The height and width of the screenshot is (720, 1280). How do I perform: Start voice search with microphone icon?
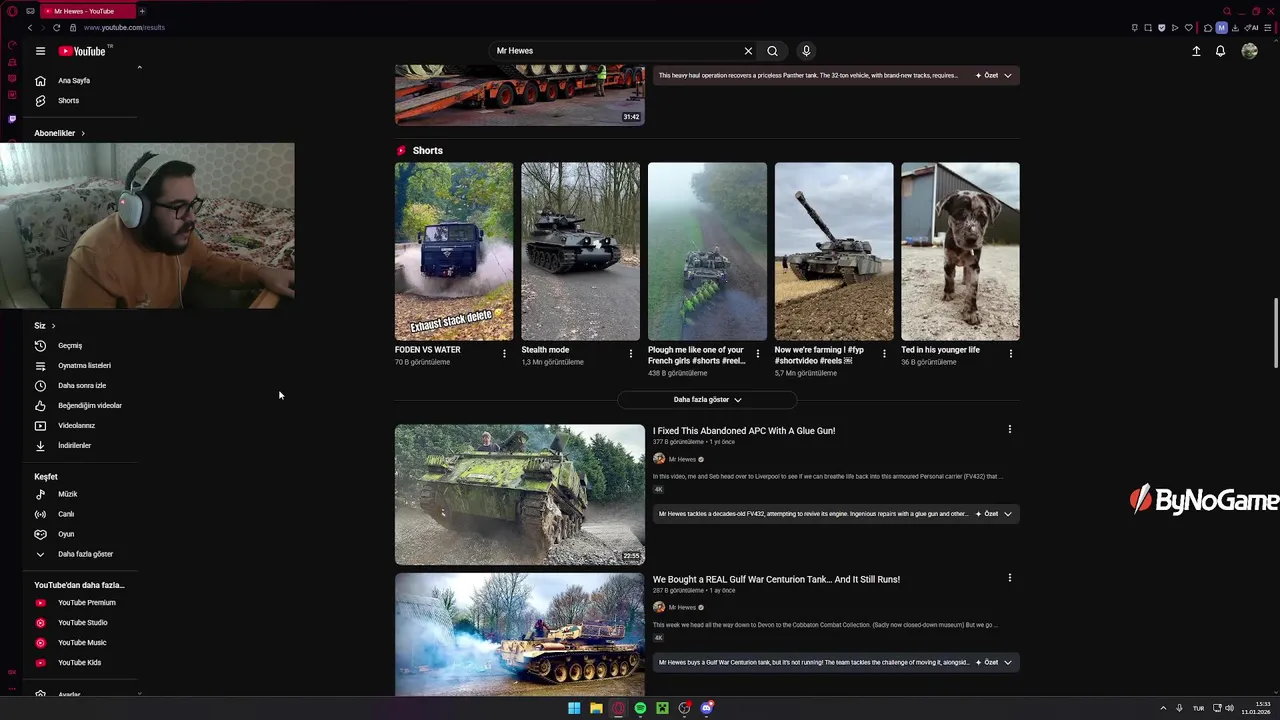(x=806, y=51)
